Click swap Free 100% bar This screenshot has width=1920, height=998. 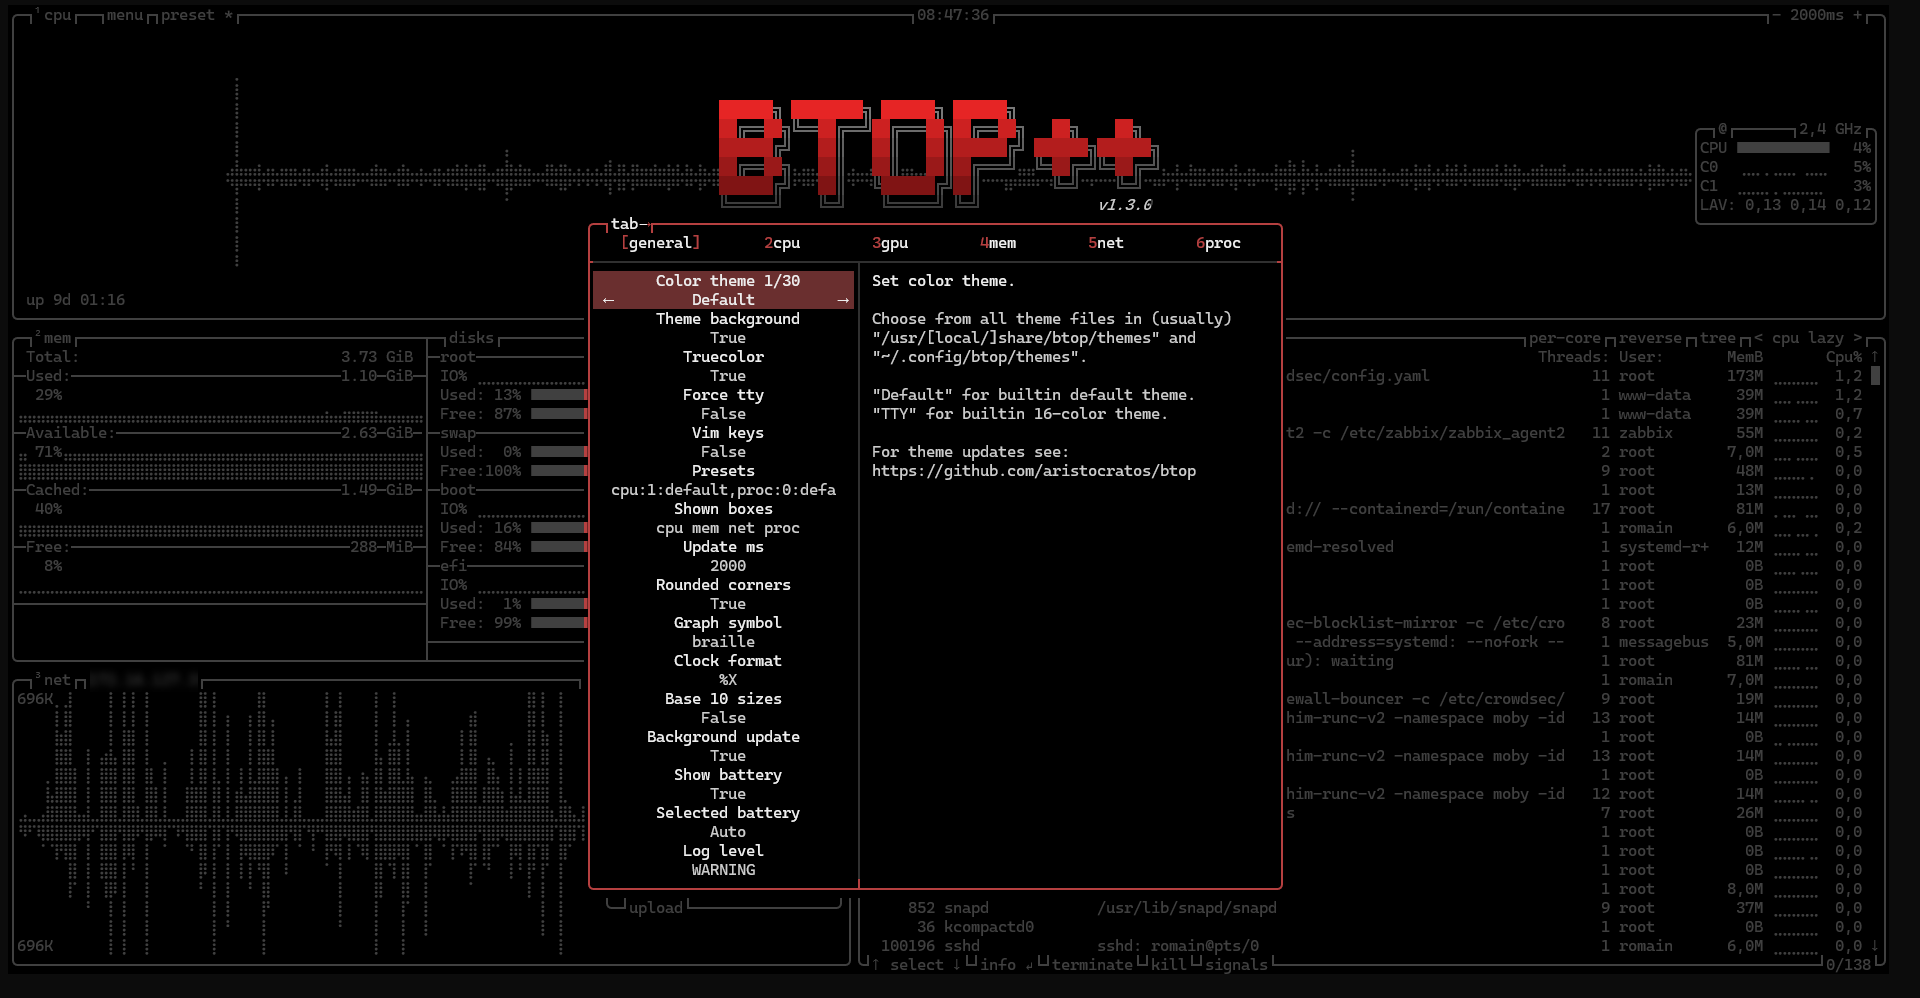pos(559,471)
